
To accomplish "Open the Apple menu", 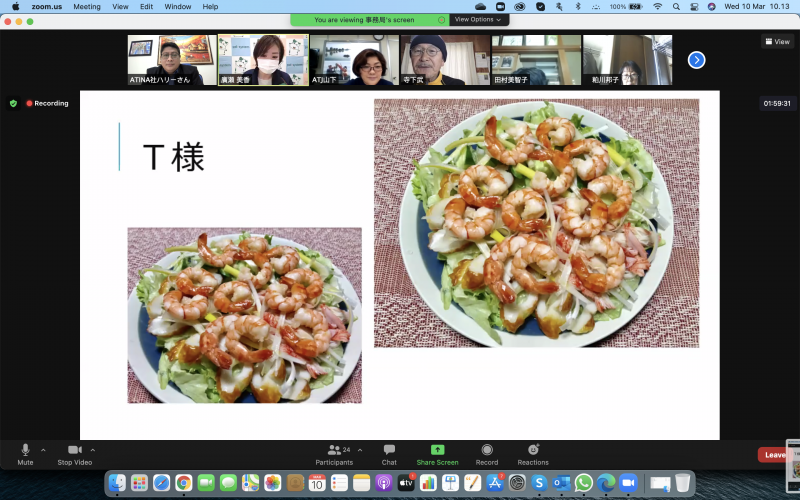I will point(15,7).
